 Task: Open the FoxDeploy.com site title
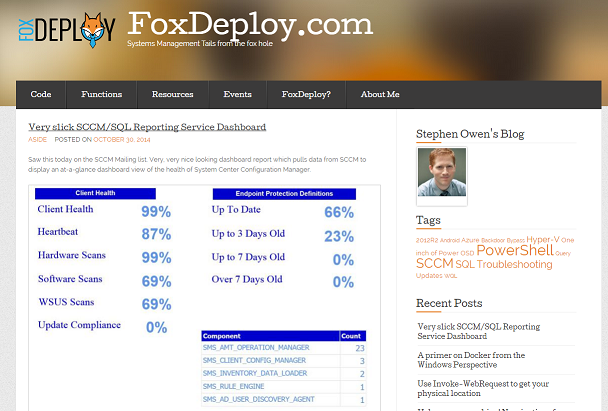250,24
